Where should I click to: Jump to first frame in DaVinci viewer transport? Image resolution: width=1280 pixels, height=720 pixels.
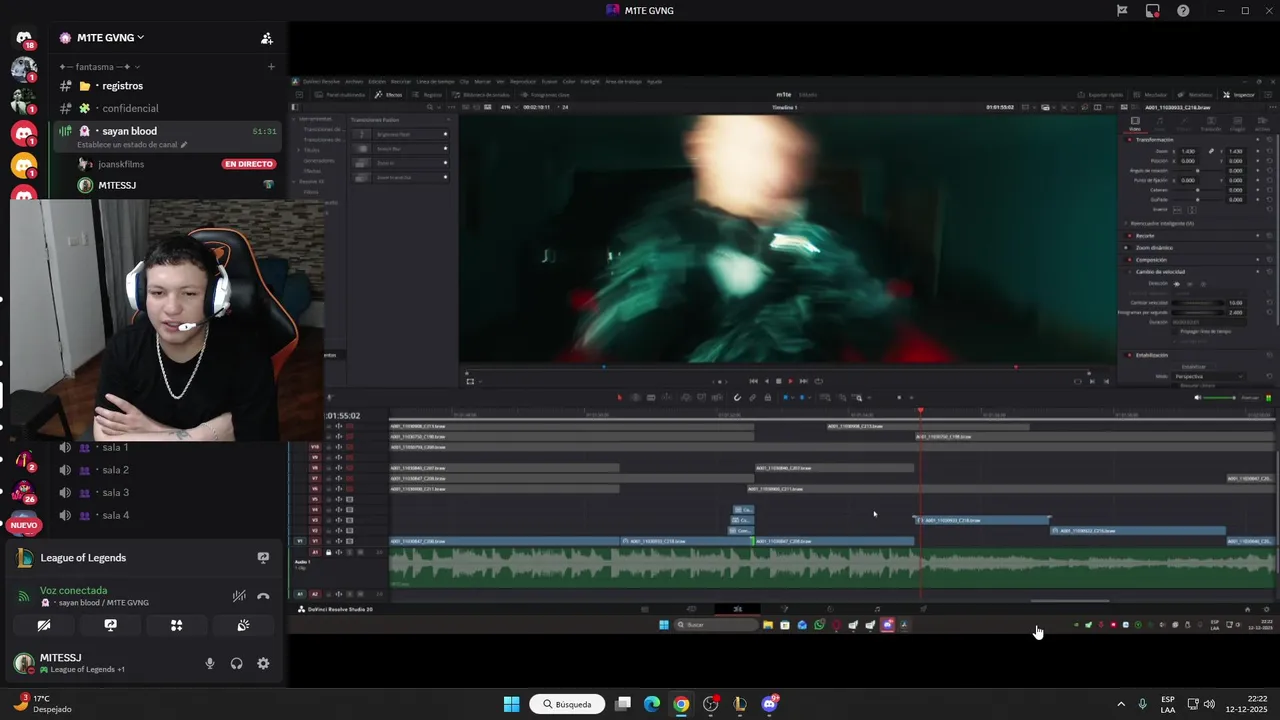(x=753, y=381)
